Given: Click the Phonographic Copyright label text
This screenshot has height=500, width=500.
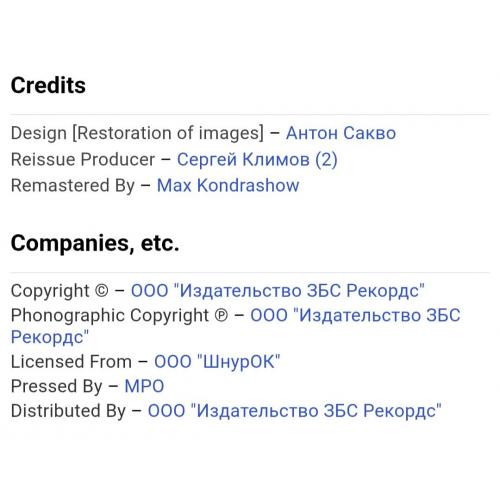Looking at the screenshot, I should tap(110, 316).
